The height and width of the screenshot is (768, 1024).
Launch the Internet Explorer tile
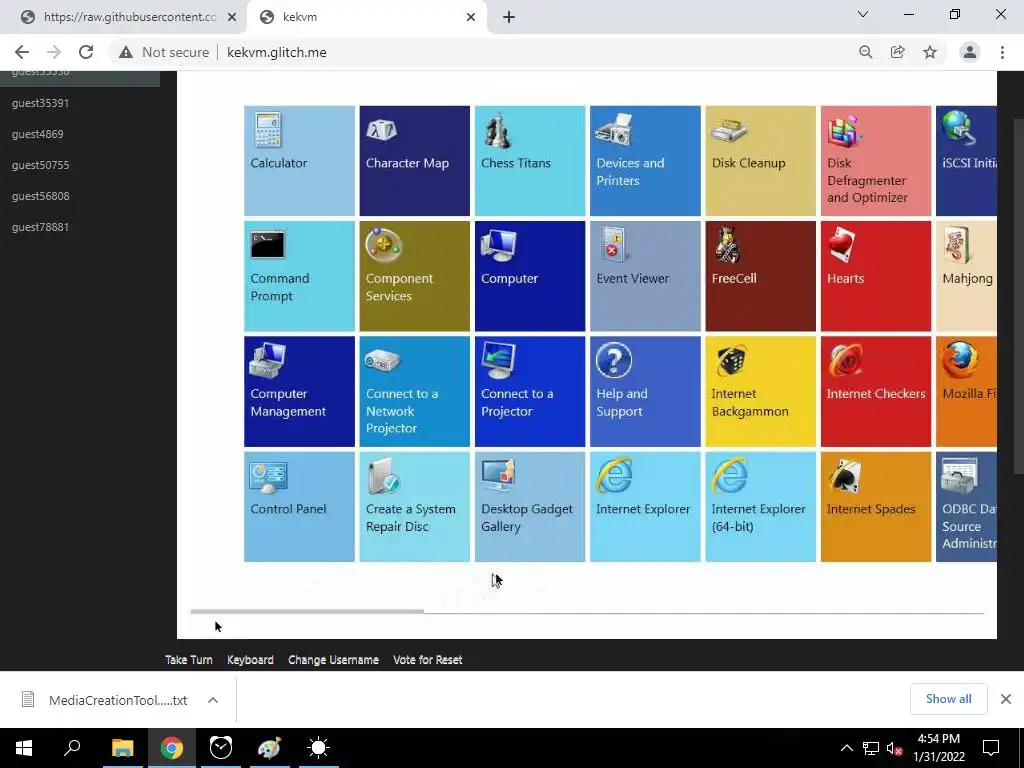coord(645,507)
